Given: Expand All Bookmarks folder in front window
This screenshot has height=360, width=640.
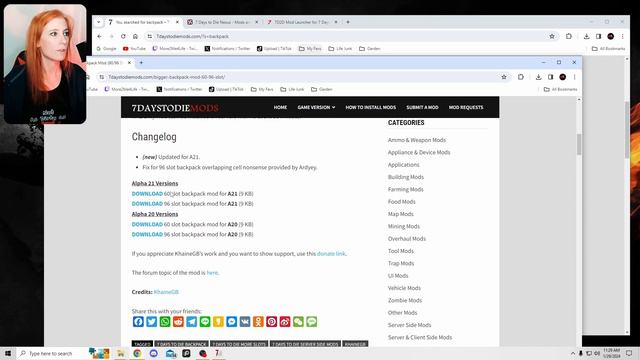Looking at the screenshot, I should click(x=560, y=89).
